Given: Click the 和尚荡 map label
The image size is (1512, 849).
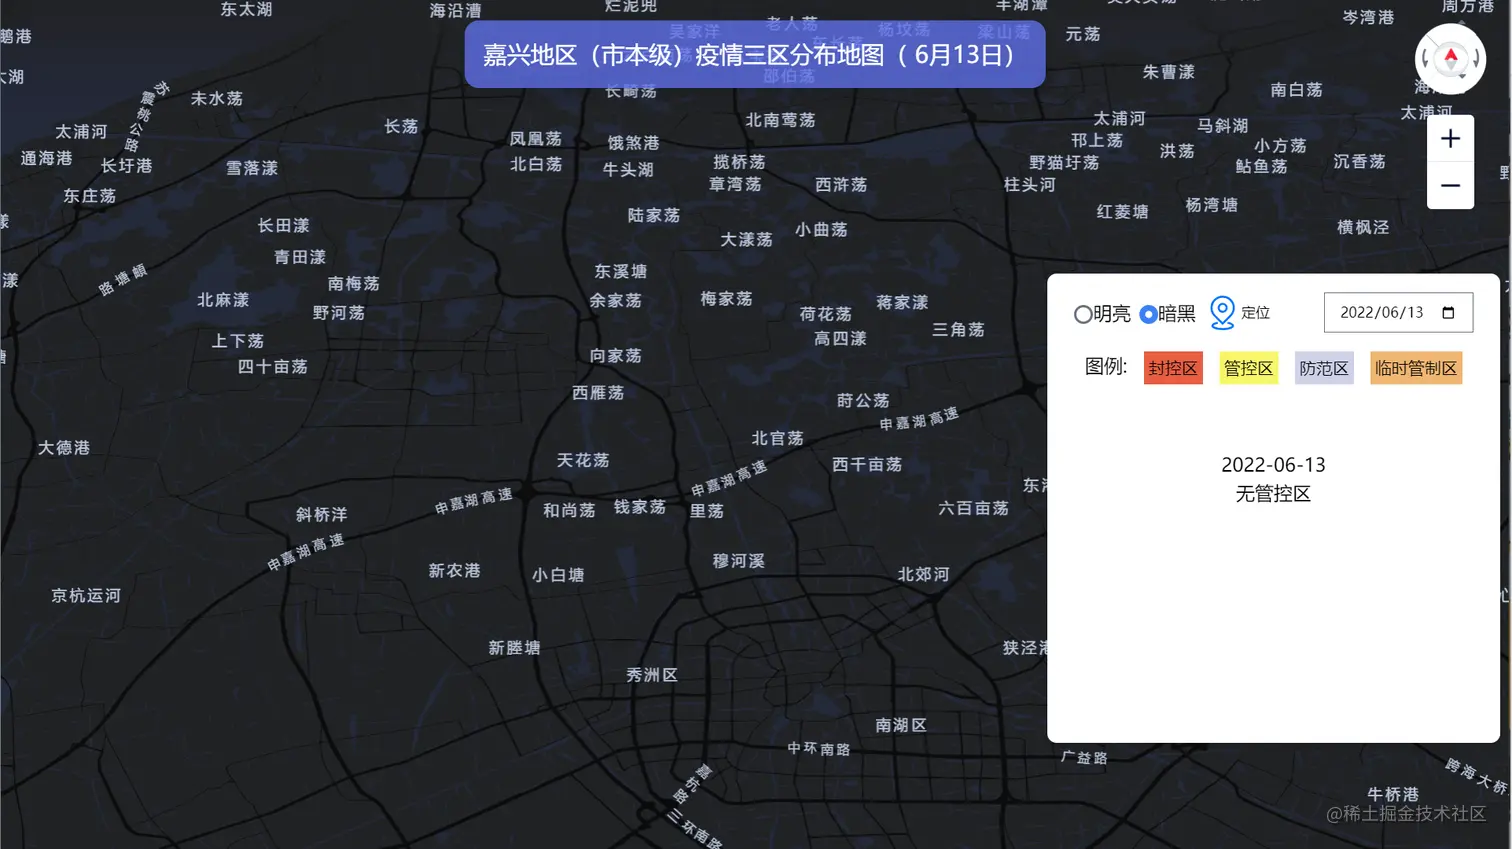Looking at the screenshot, I should click(569, 510).
